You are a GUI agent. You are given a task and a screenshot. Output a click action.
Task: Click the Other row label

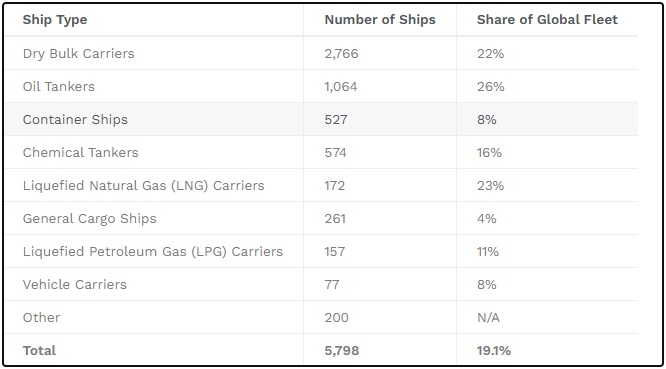(x=42, y=318)
